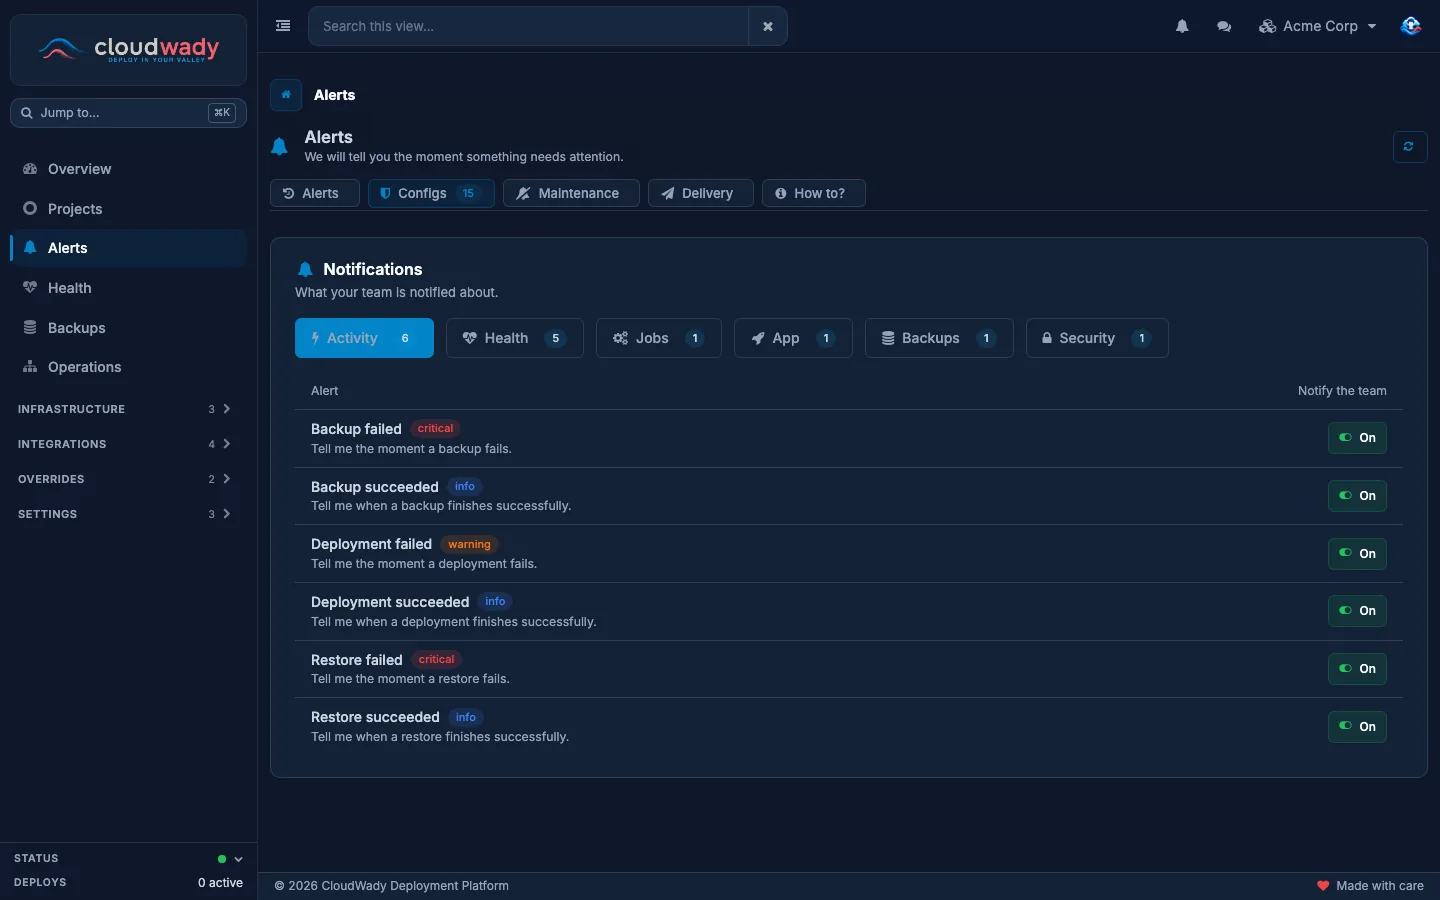The height and width of the screenshot is (900, 1440).
Task: Expand the Infrastructure section
Action: point(128,409)
